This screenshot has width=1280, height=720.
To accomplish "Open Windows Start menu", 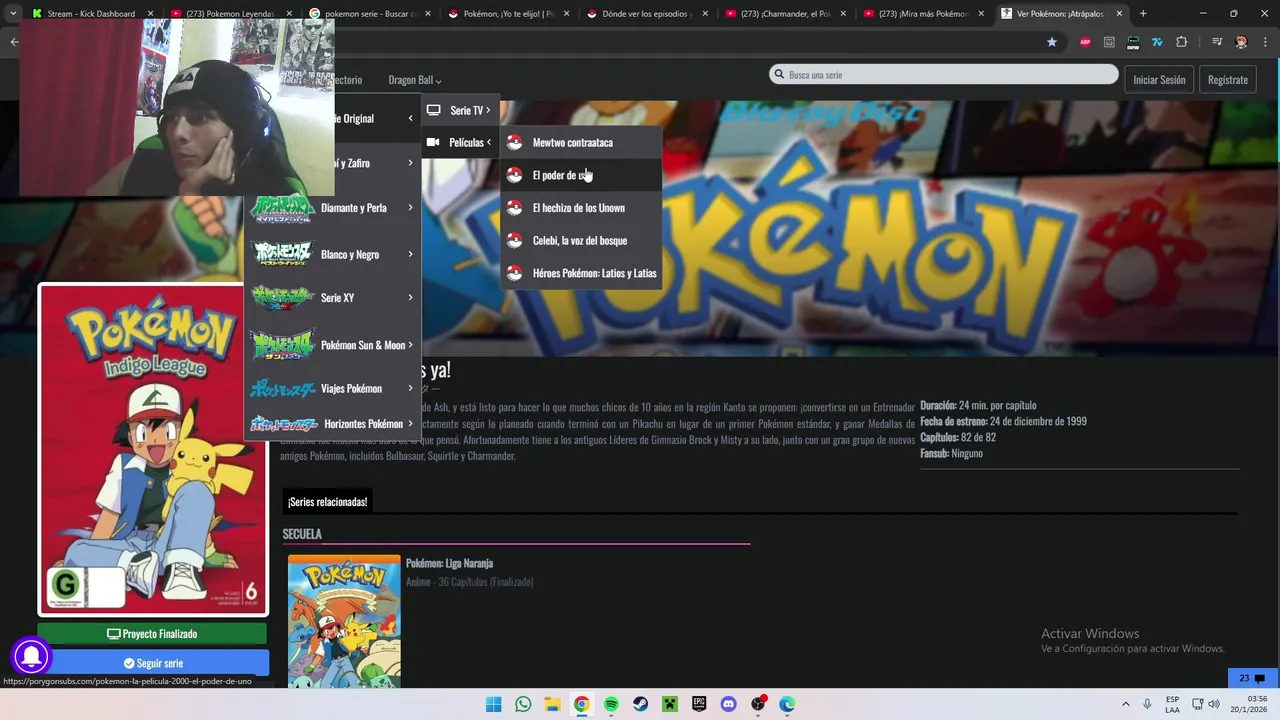I will click(x=493, y=704).
